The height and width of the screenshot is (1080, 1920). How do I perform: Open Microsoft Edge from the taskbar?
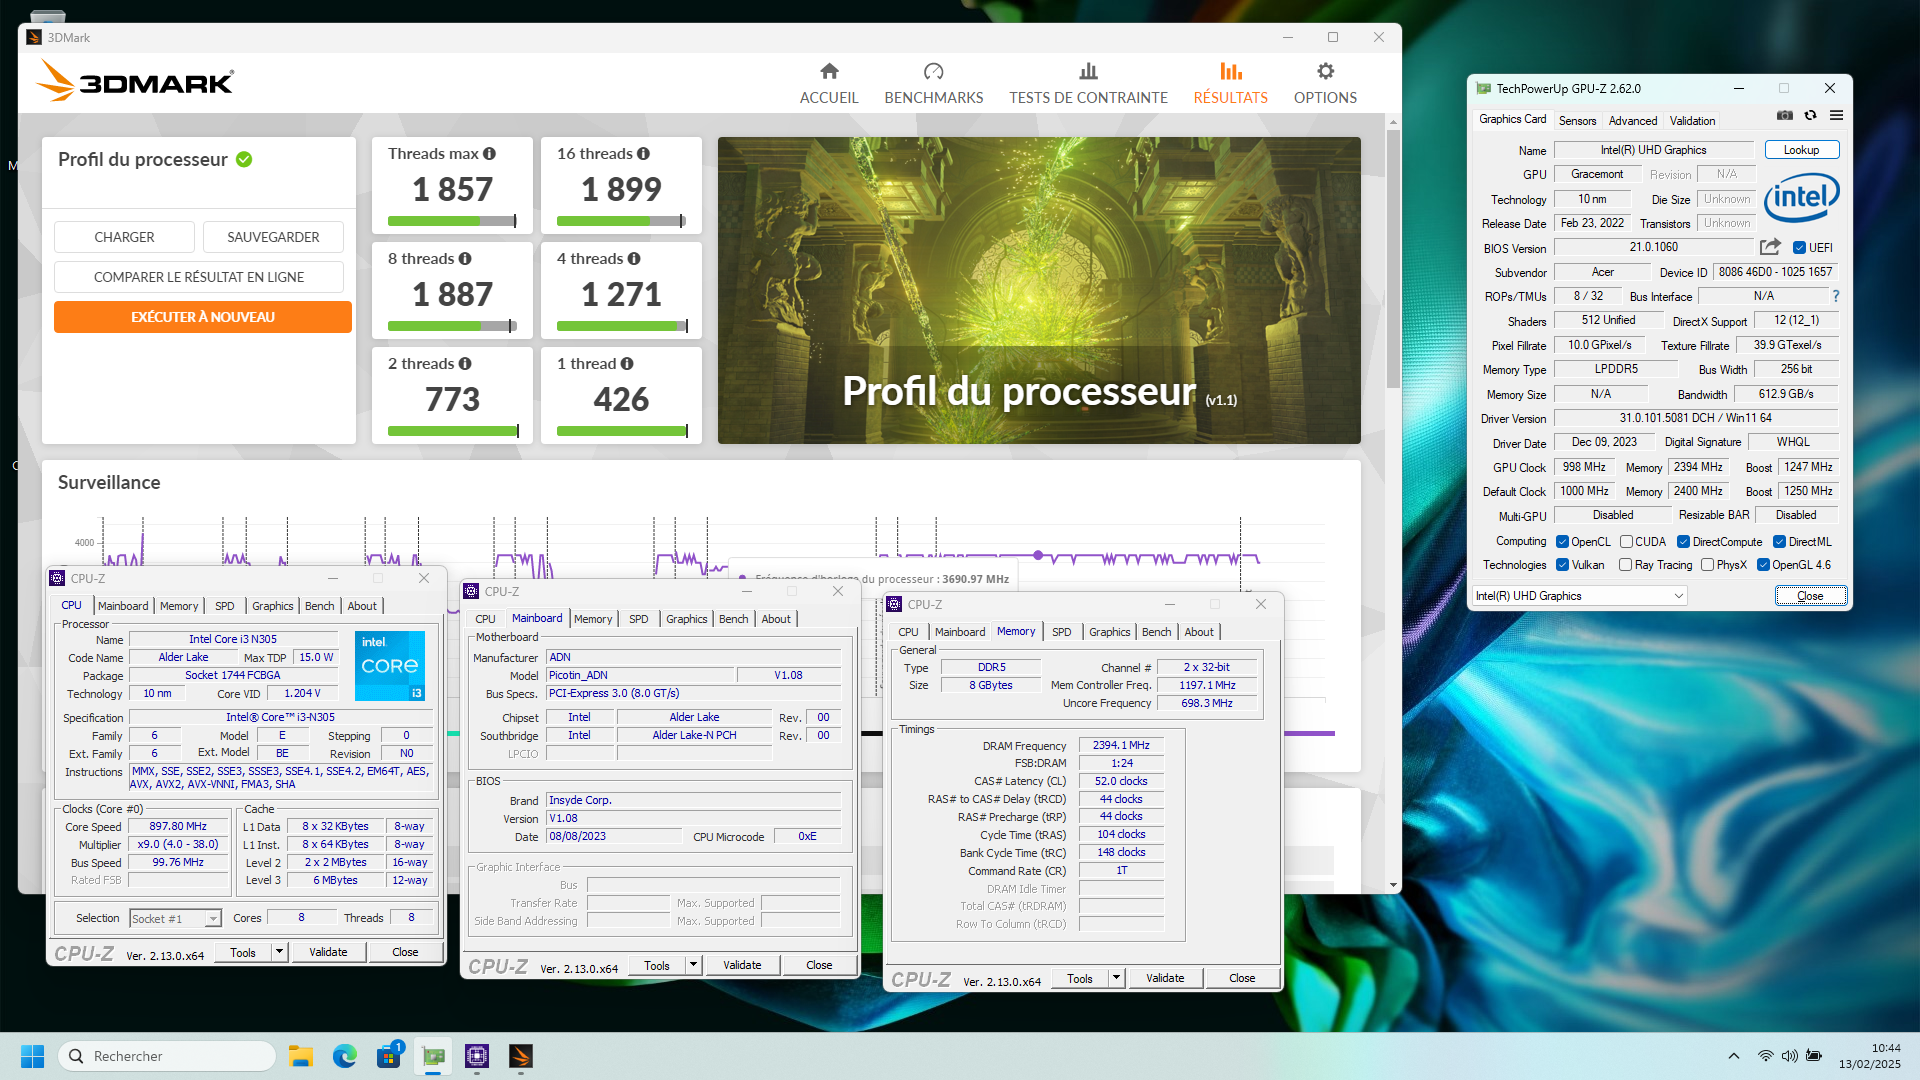click(345, 1056)
